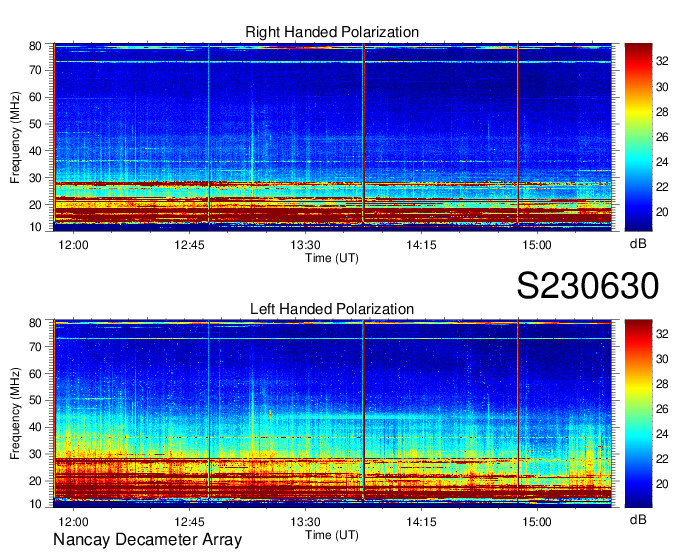Click 50 frequency tick of Right Handed plot
680x552 pixels.
[35, 124]
